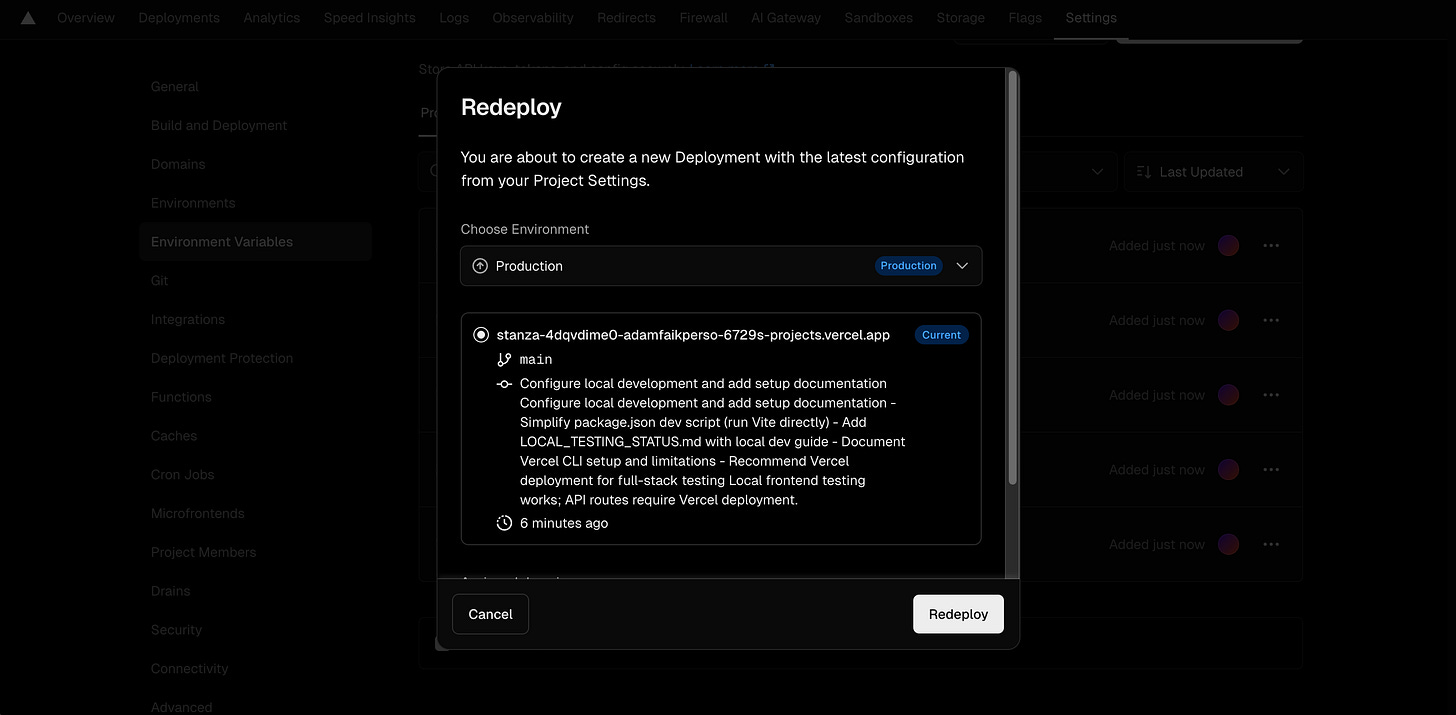Image resolution: width=1456 pixels, height=715 pixels.
Task: Open Deployments from the top navigation
Action: 178,17
